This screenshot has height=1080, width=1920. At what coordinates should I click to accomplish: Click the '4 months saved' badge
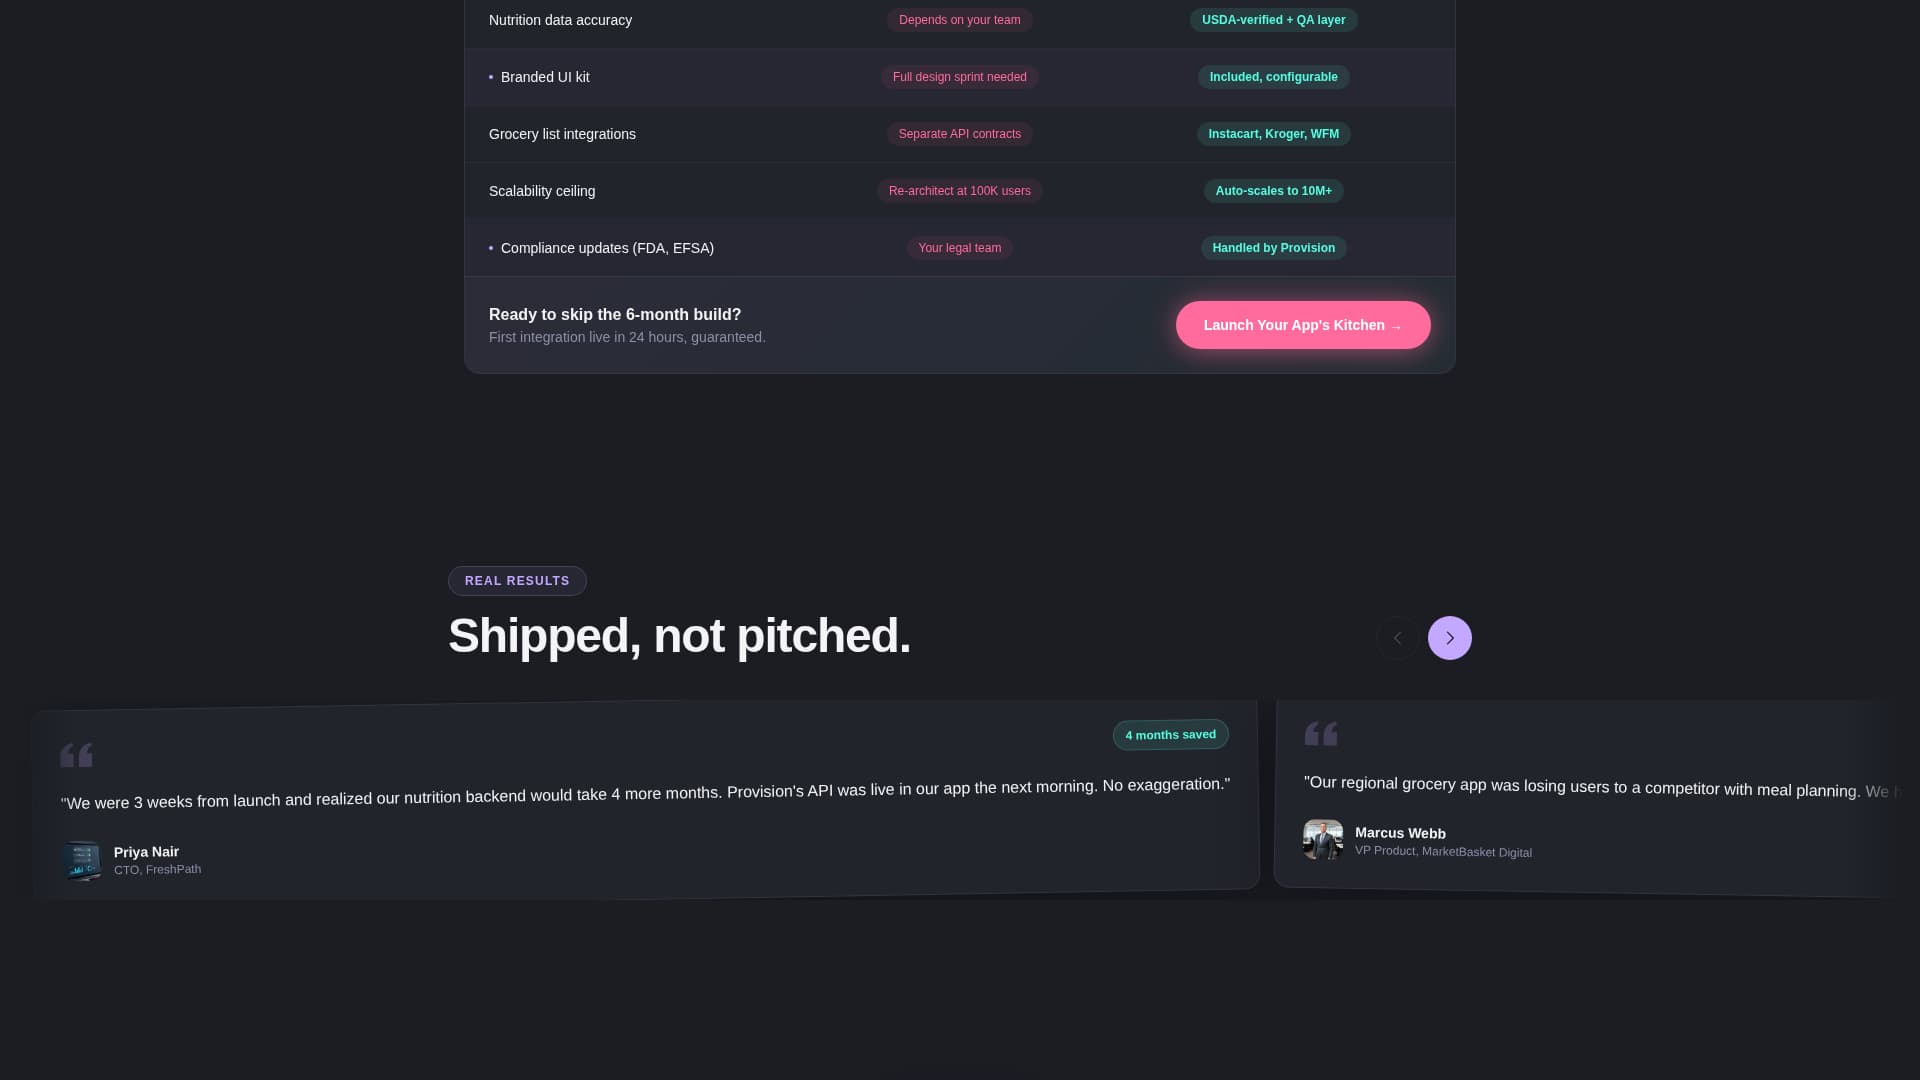1170,735
